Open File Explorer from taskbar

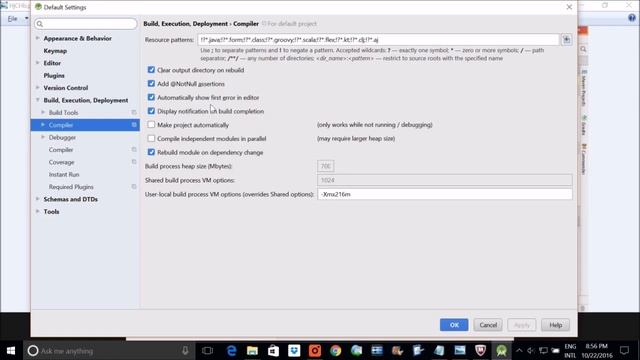[x=252, y=351]
